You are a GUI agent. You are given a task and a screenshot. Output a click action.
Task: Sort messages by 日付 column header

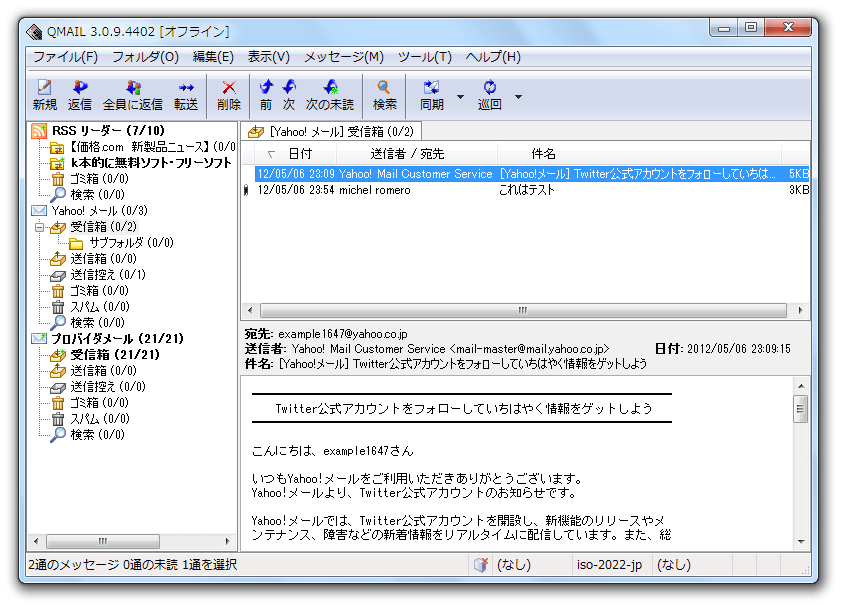(299, 154)
